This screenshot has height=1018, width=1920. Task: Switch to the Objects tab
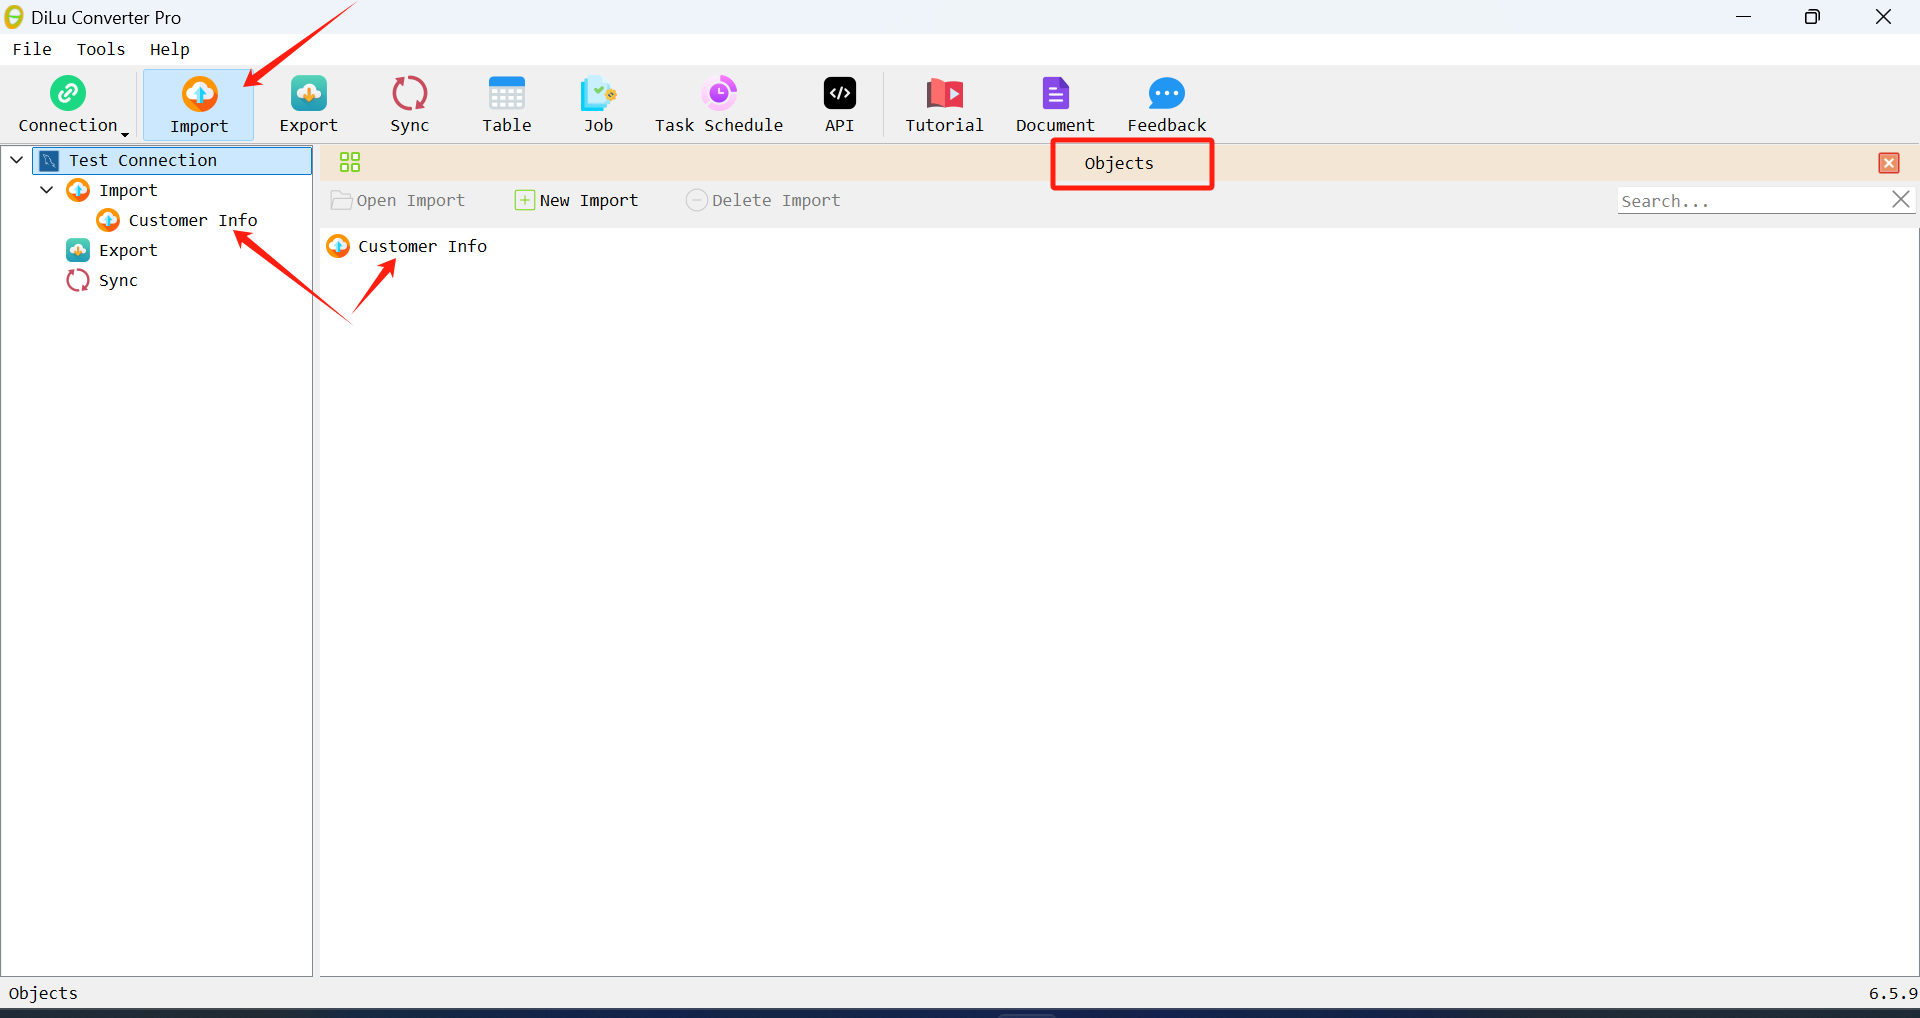(x=1119, y=163)
